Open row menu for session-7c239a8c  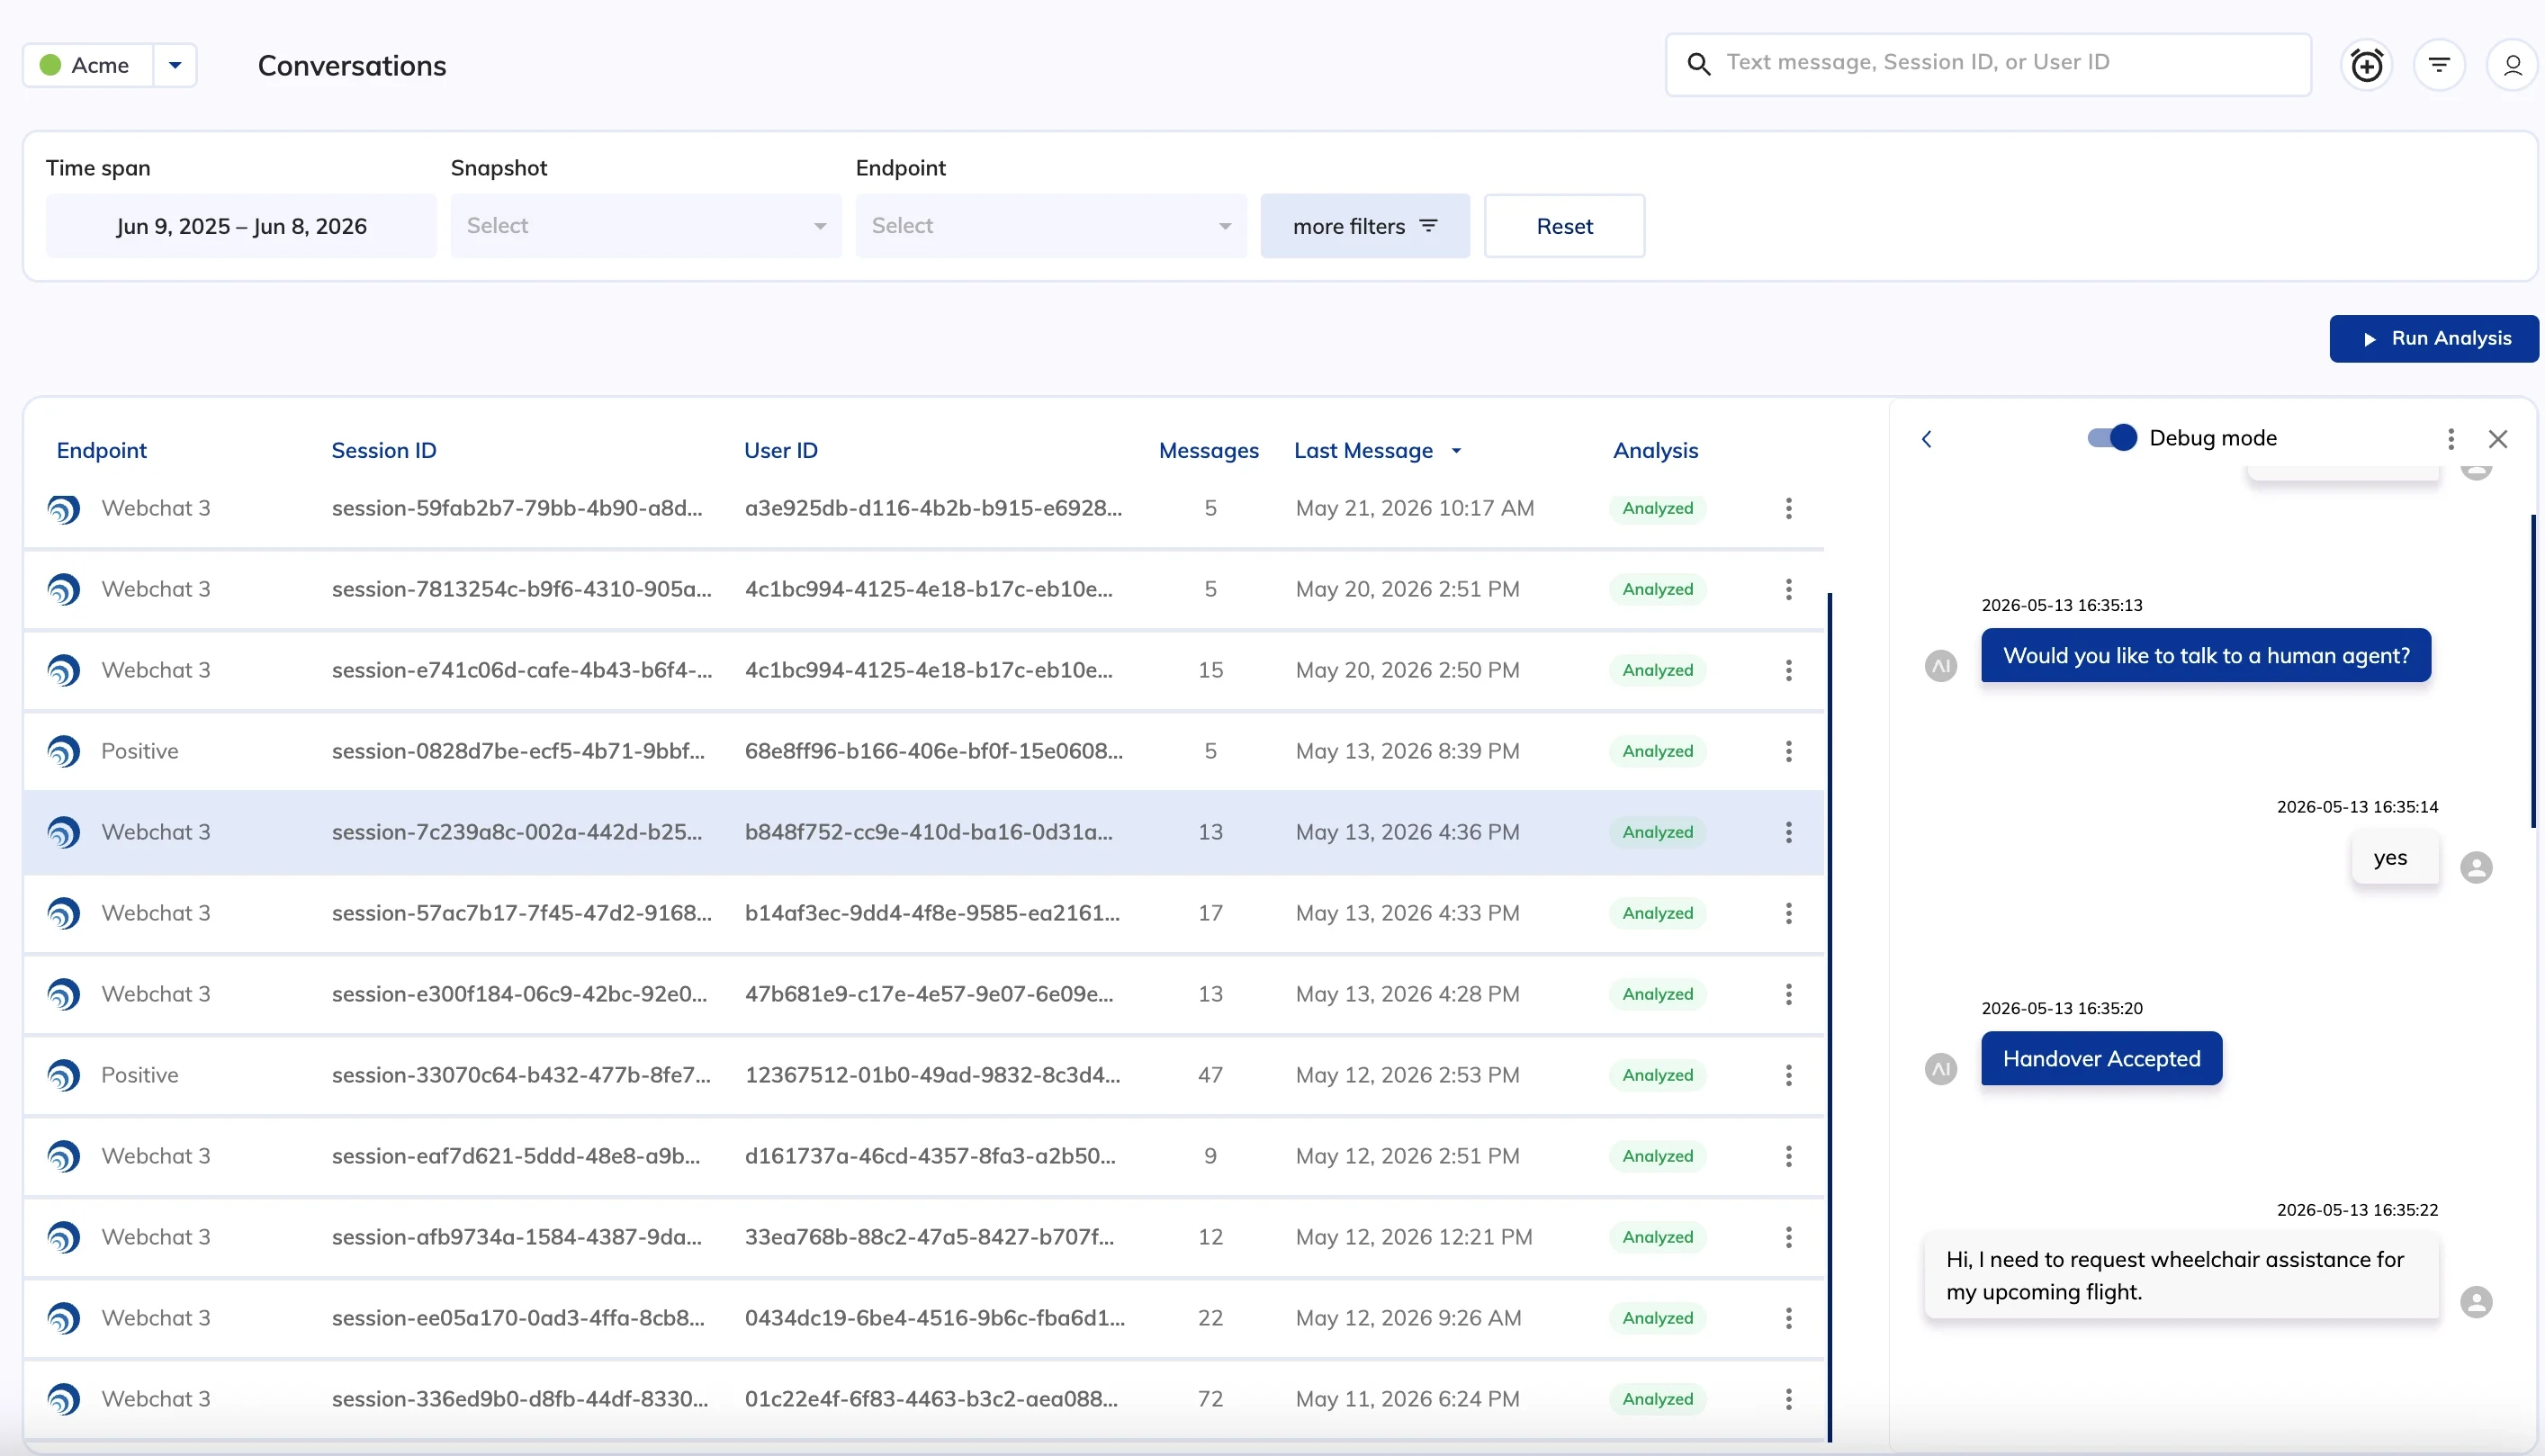click(x=1788, y=833)
